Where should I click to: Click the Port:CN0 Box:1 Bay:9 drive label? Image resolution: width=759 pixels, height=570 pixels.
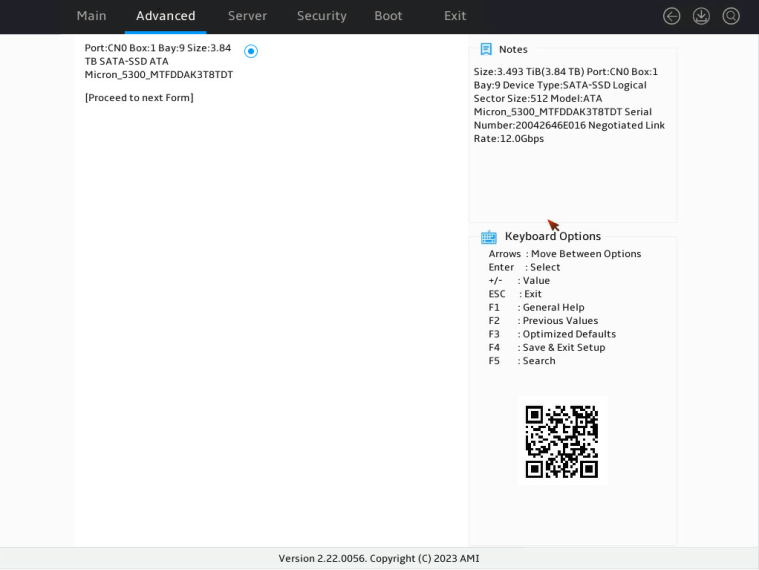(x=159, y=61)
